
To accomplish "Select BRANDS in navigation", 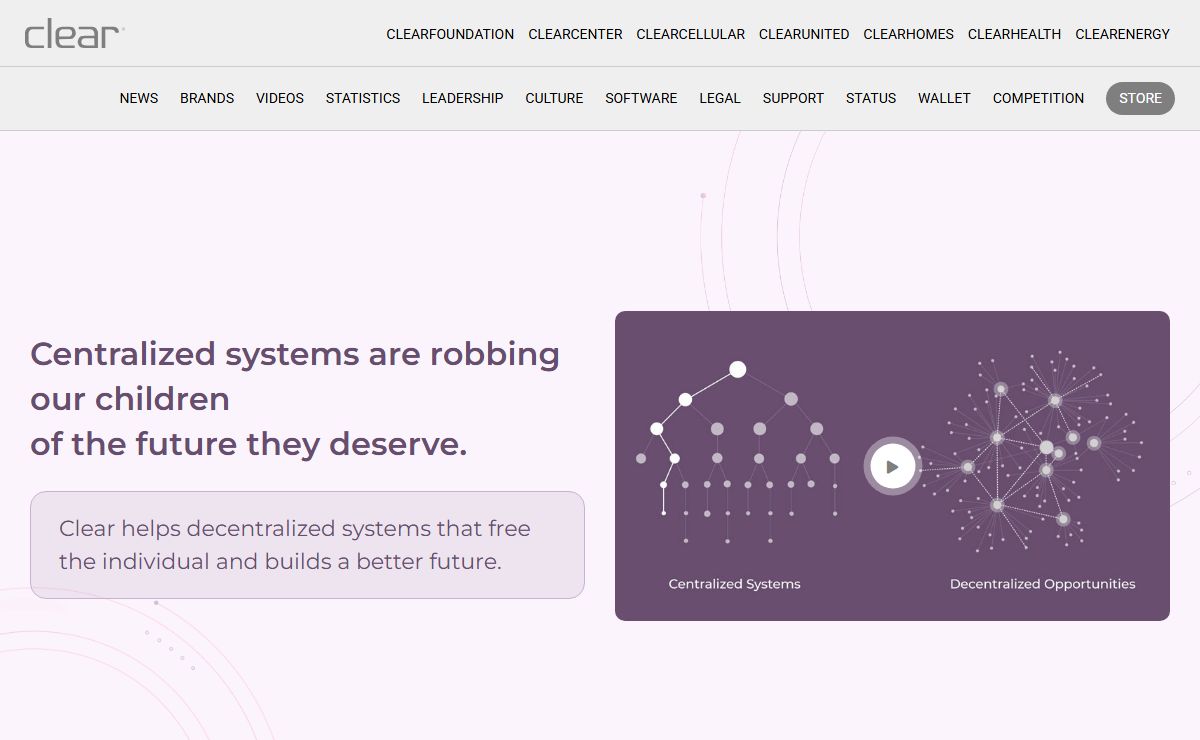I will tap(207, 98).
